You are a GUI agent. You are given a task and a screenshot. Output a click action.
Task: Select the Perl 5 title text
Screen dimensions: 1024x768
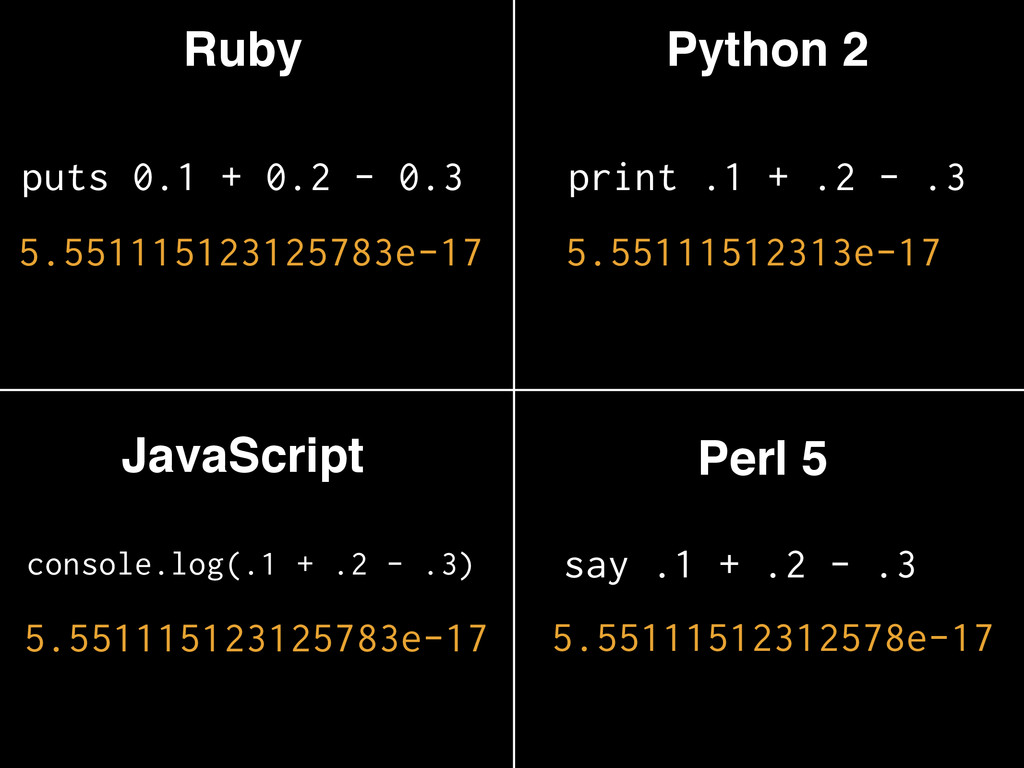tap(762, 460)
